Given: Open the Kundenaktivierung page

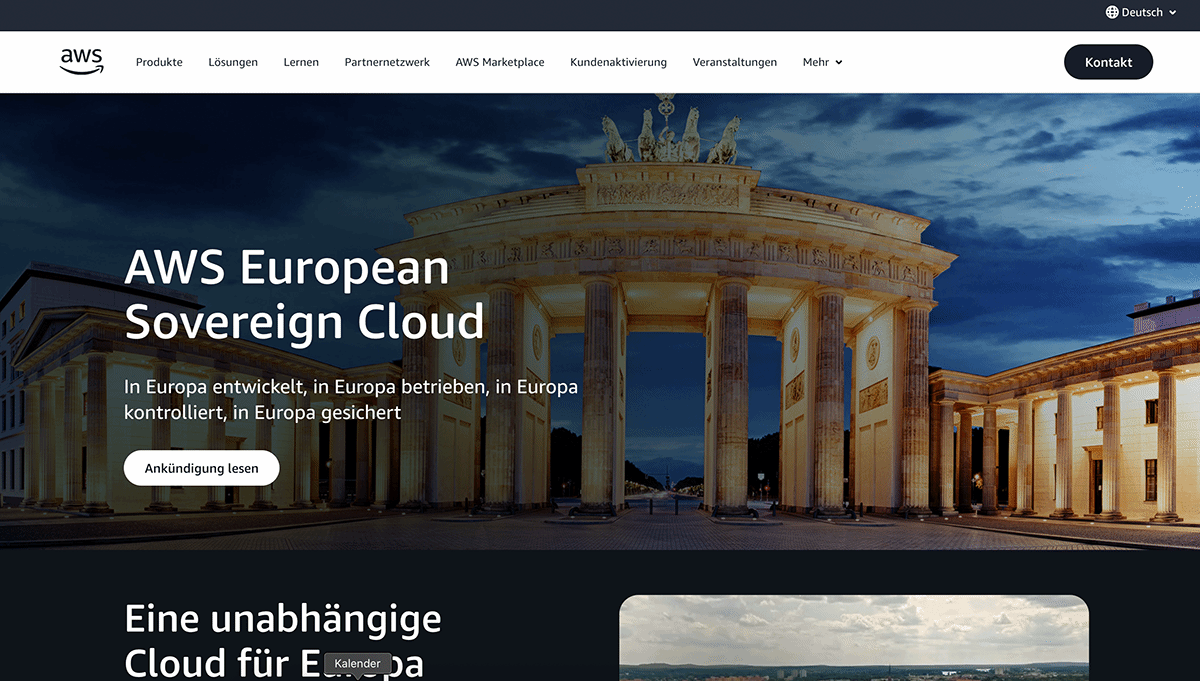Looking at the screenshot, I should (618, 62).
